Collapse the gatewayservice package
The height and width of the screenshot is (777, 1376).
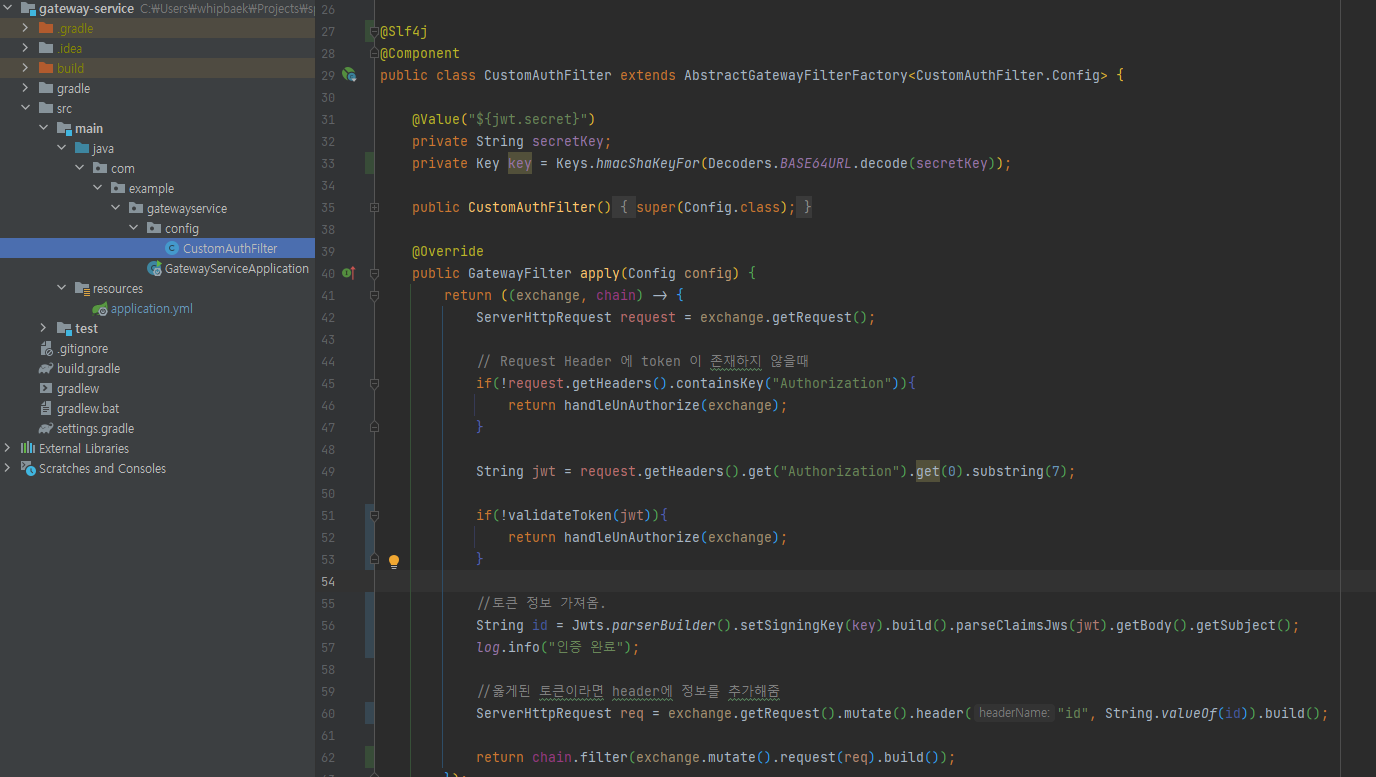(x=116, y=208)
